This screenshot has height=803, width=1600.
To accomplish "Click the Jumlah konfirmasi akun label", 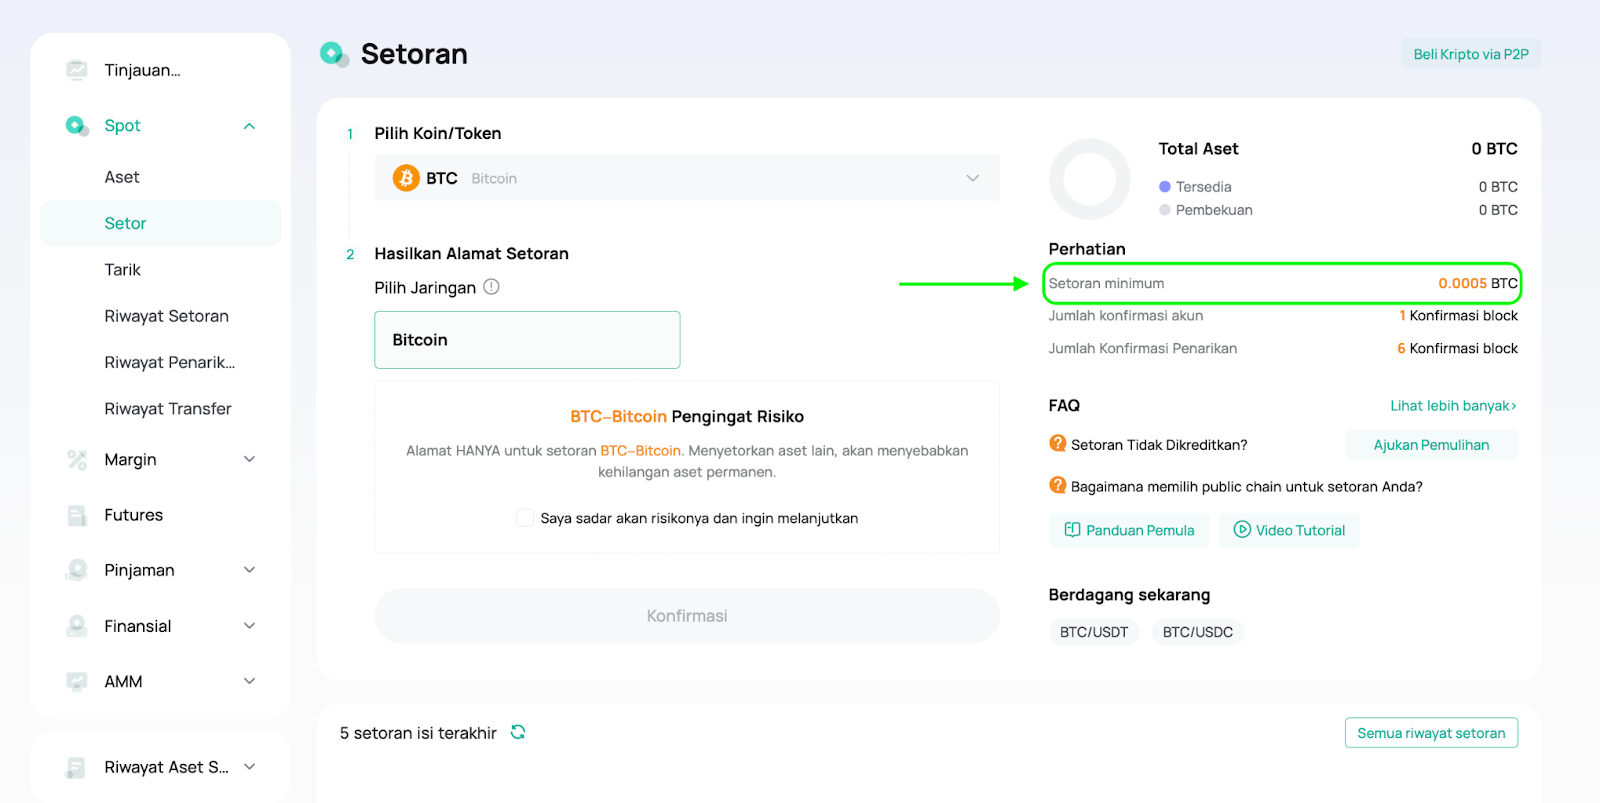I will [x=1126, y=316].
